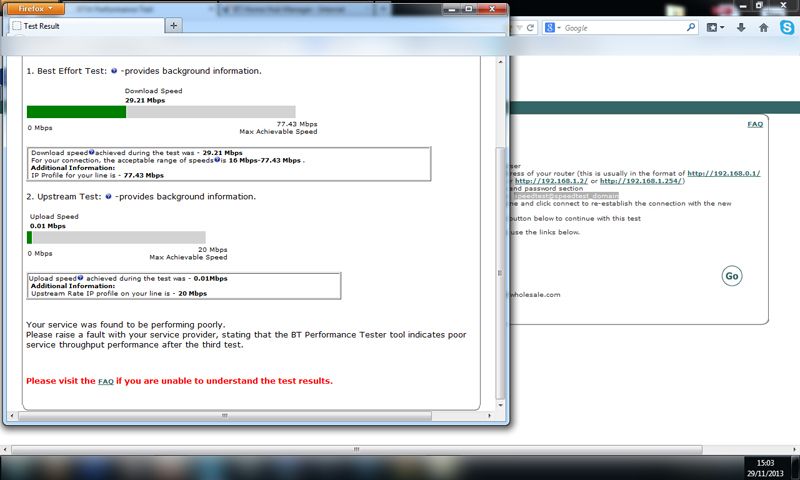Minimize the Test Result window
This screenshot has width=800, height=480.
click(452, 9)
